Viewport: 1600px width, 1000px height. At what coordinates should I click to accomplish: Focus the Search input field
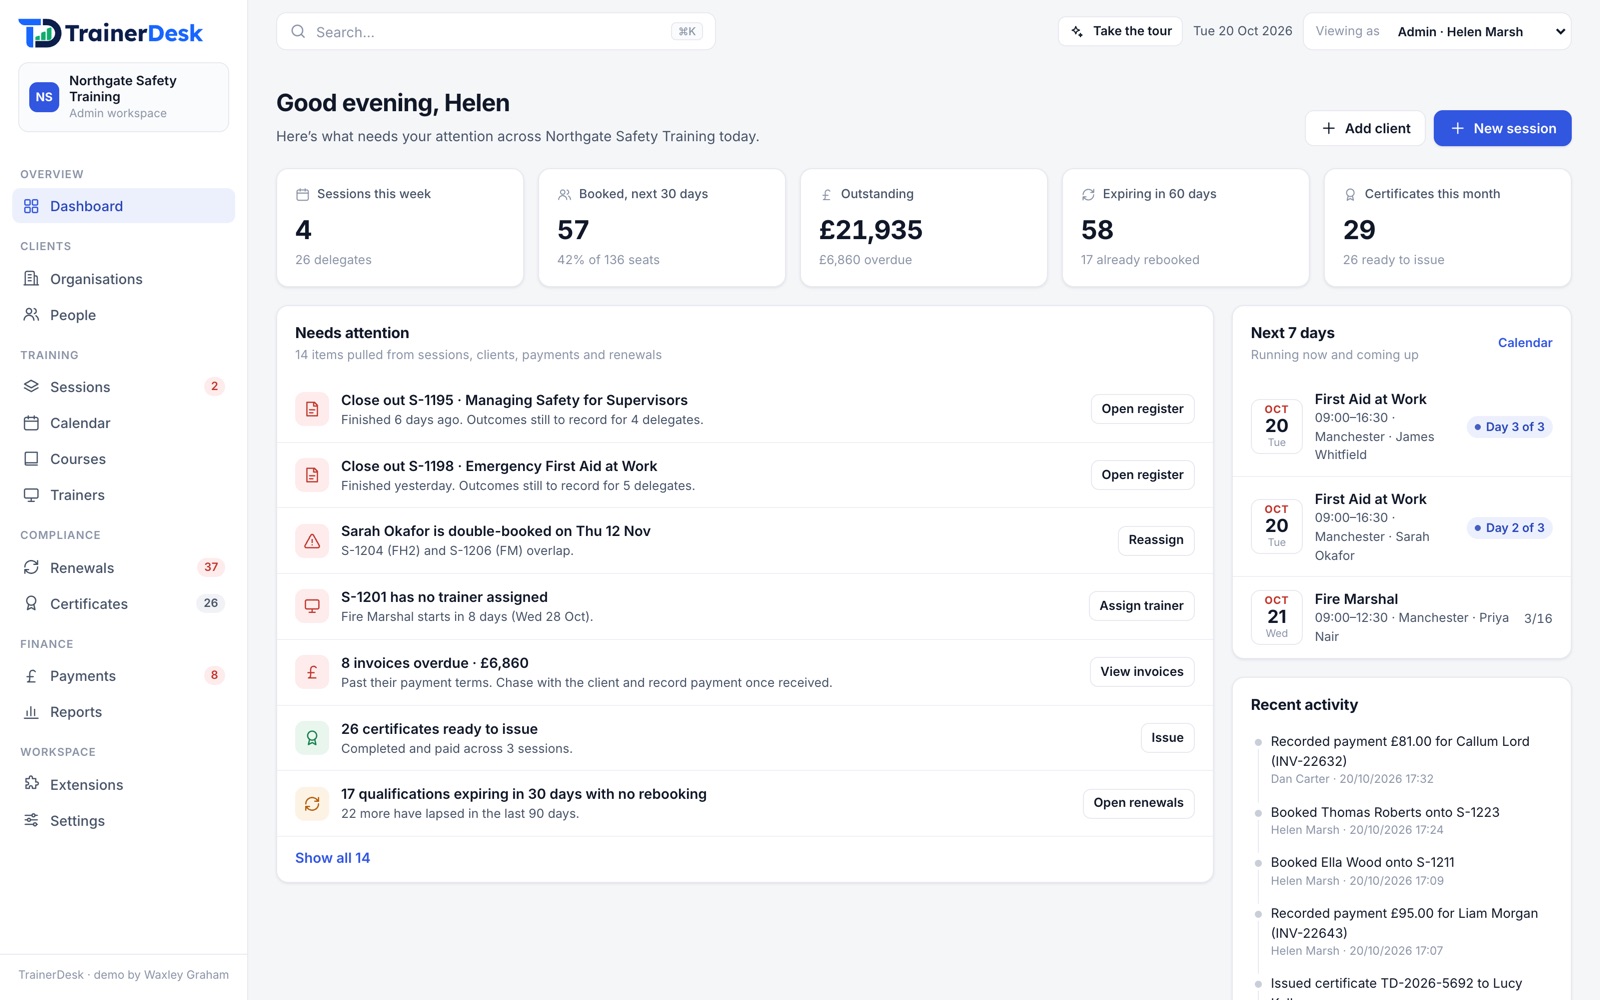pyautogui.click(x=496, y=32)
